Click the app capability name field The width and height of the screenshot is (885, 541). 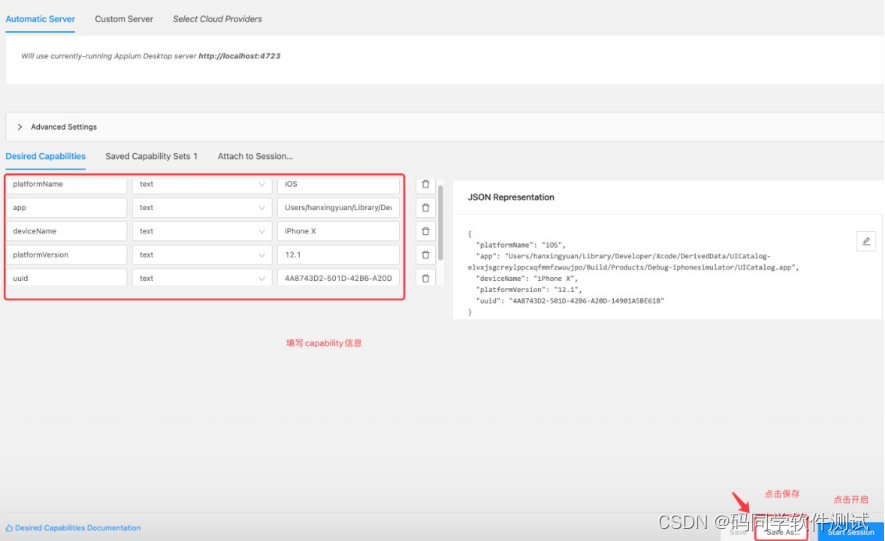[67, 208]
